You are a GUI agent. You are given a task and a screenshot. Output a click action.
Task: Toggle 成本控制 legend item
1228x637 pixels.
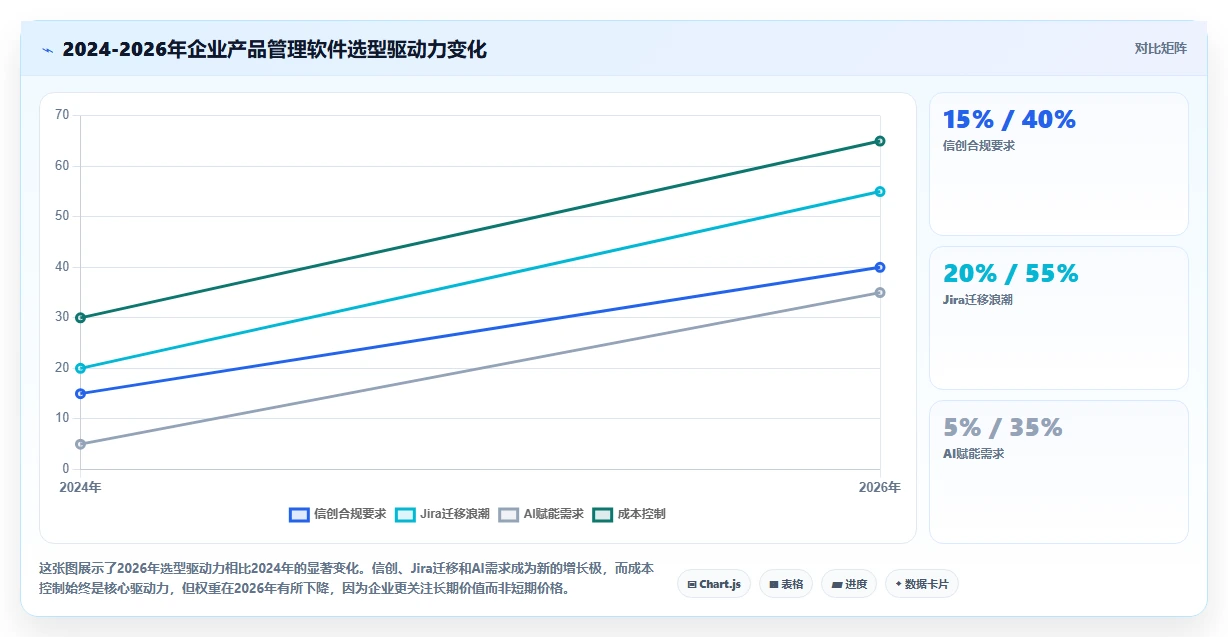pos(629,514)
